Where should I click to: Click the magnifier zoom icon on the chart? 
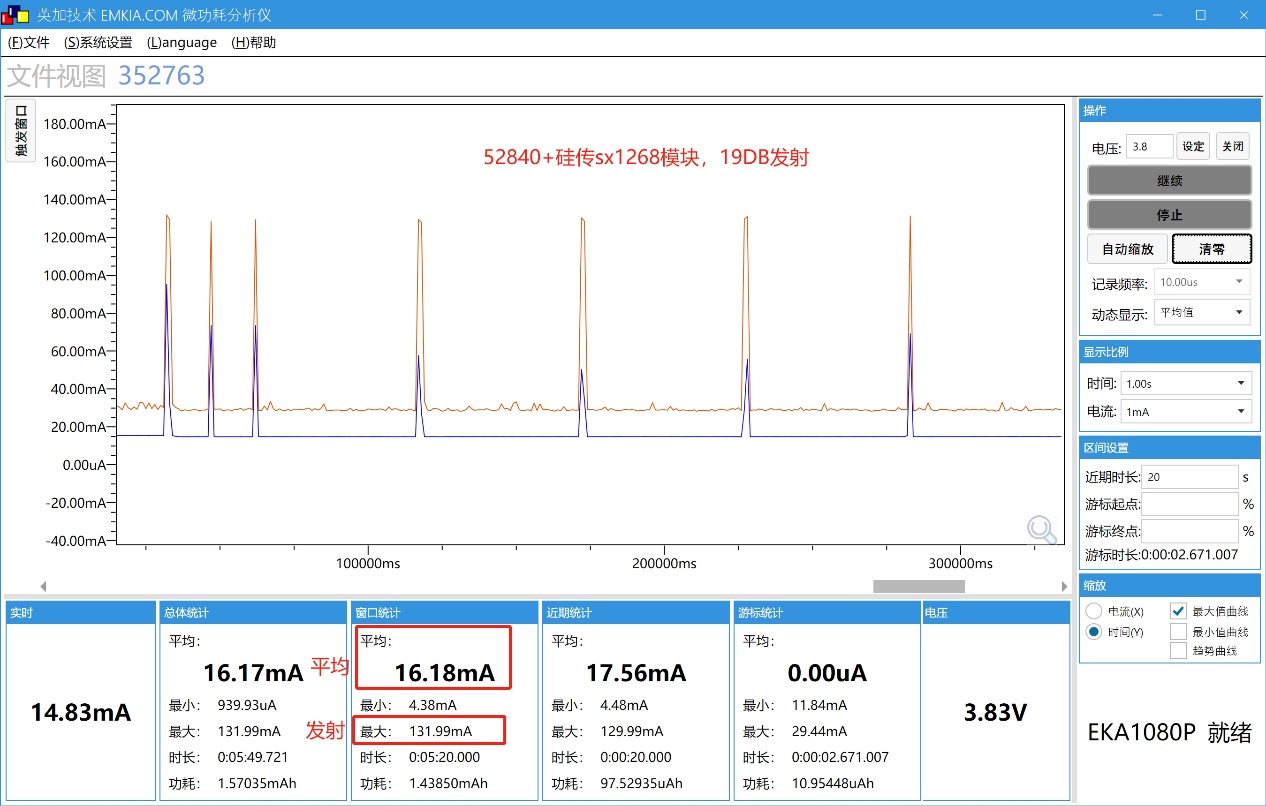1042,529
